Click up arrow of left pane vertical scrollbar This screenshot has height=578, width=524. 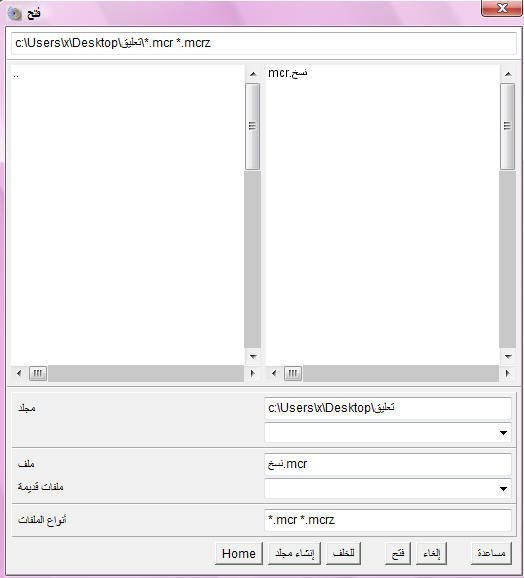pos(253,74)
